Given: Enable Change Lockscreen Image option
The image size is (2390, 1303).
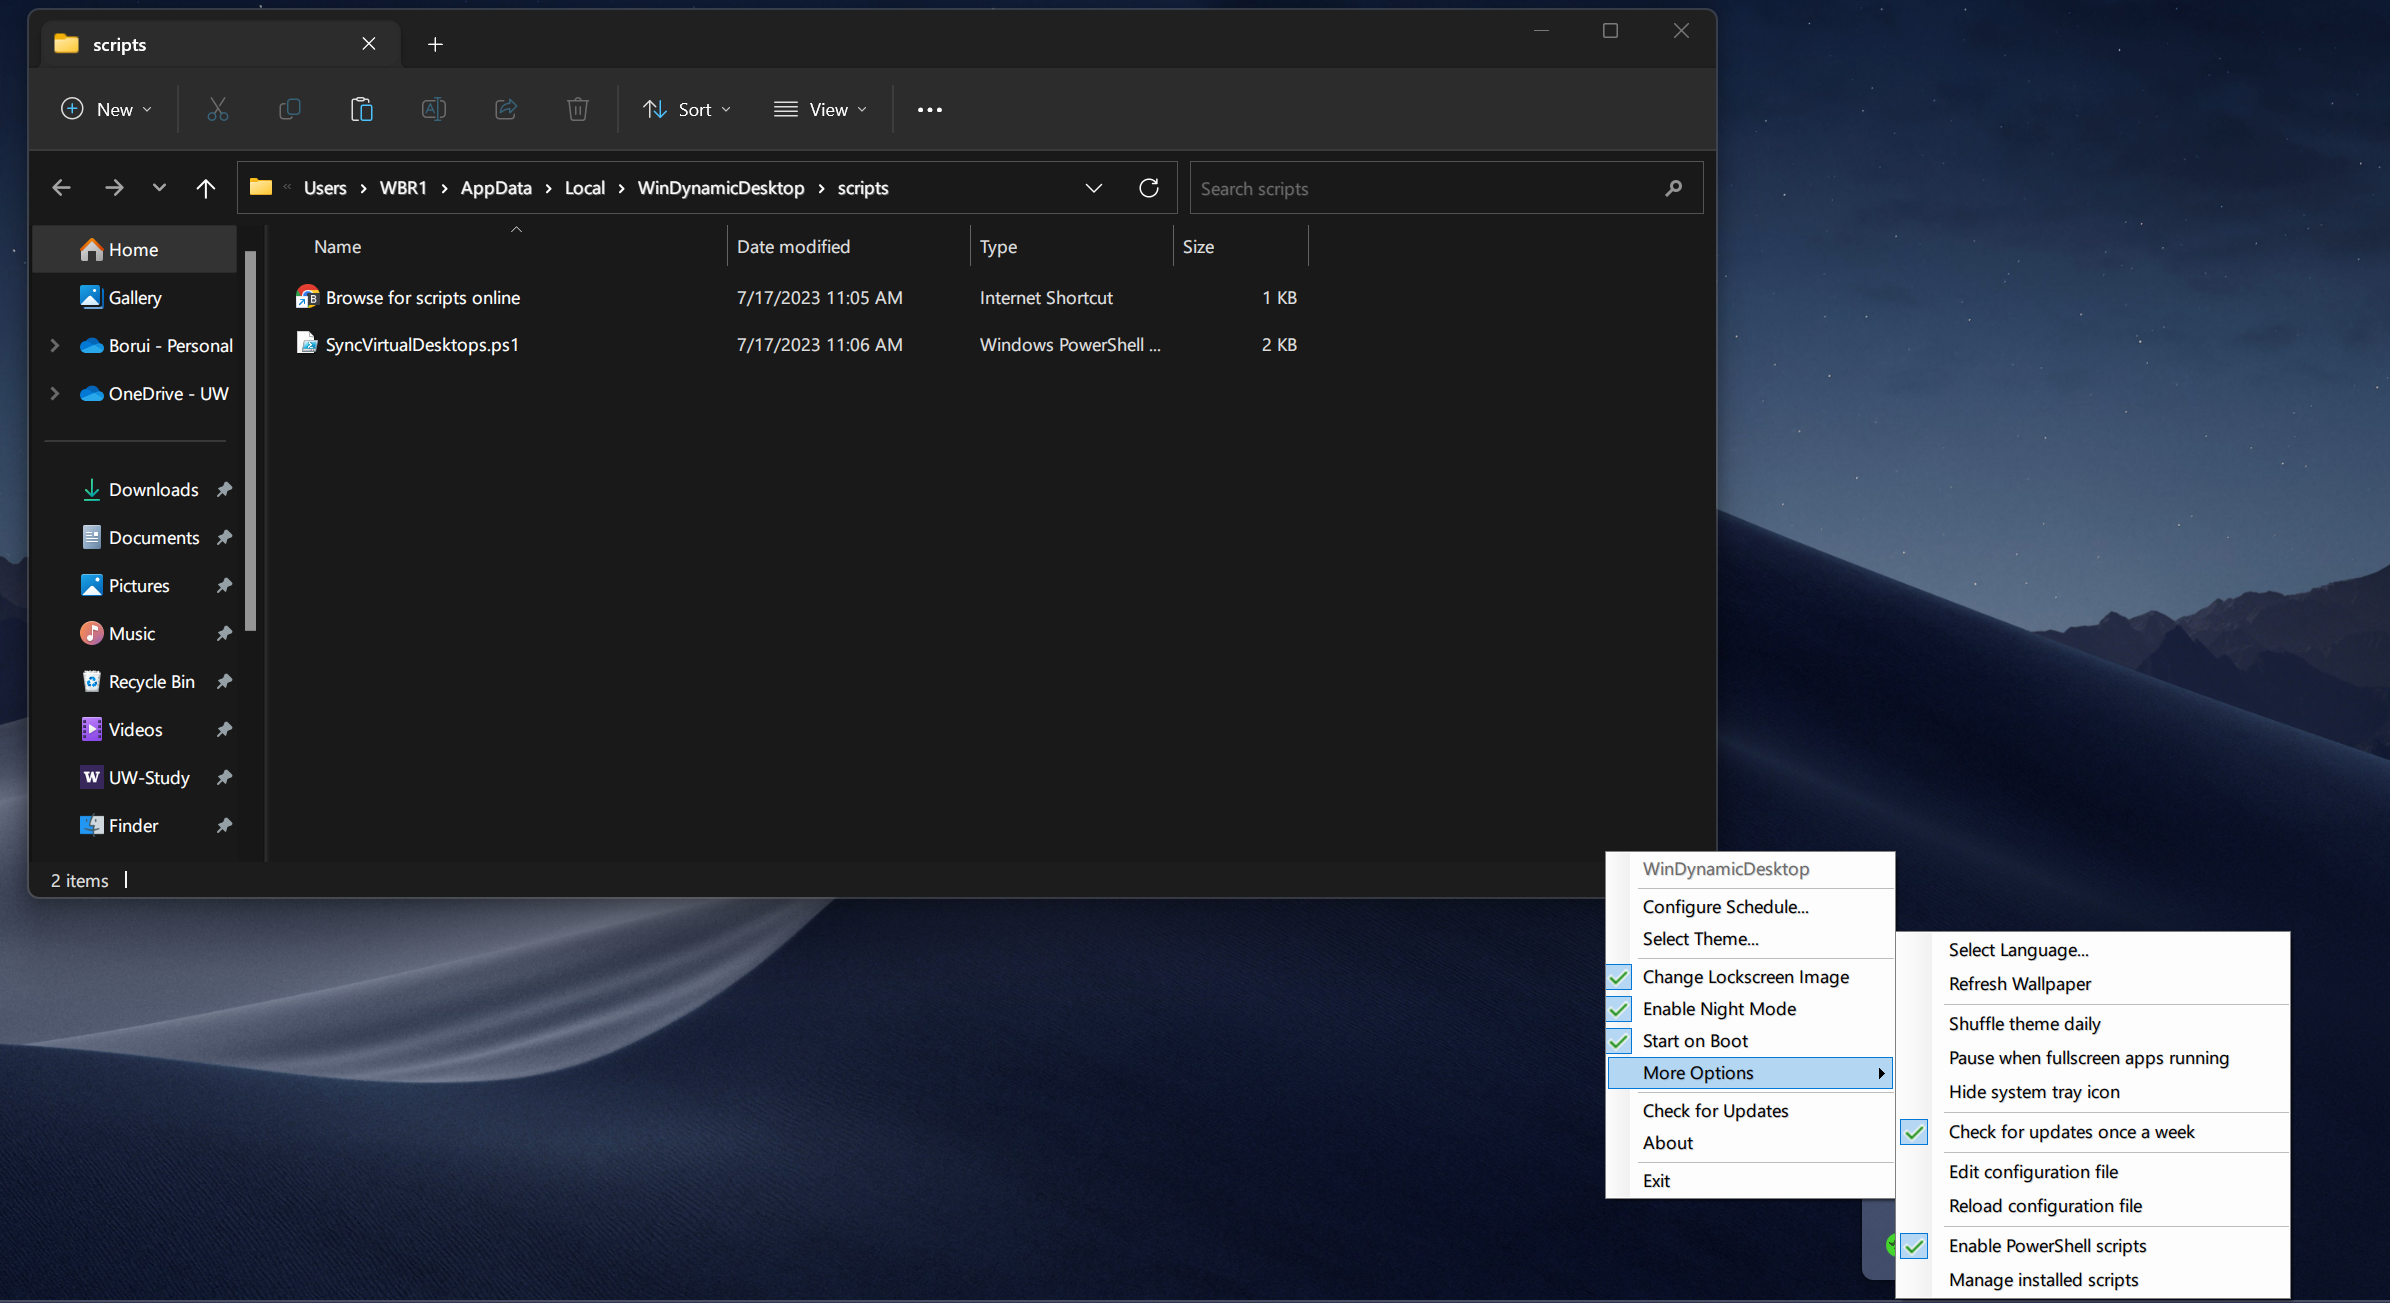Looking at the screenshot, I should tap(1746, 976).
